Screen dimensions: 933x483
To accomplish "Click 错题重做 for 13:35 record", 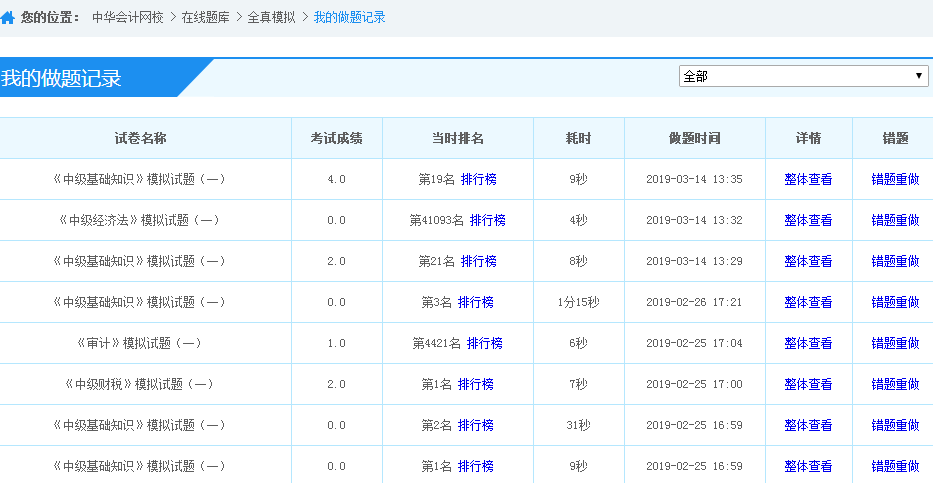I will (x=895, y=180).
